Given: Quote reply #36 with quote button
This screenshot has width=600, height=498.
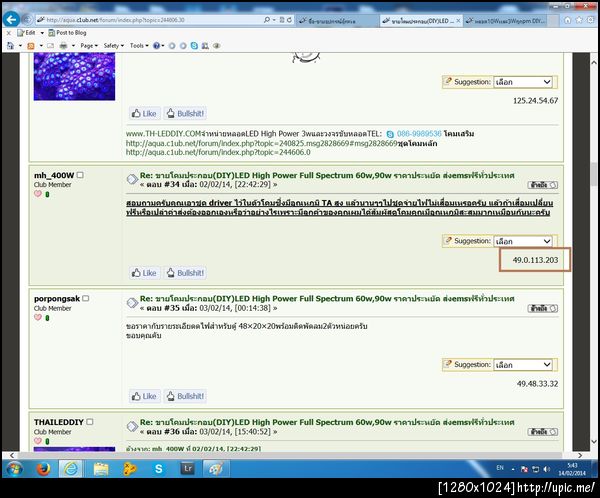Looking at the screenshot, I should click(543, 432).
